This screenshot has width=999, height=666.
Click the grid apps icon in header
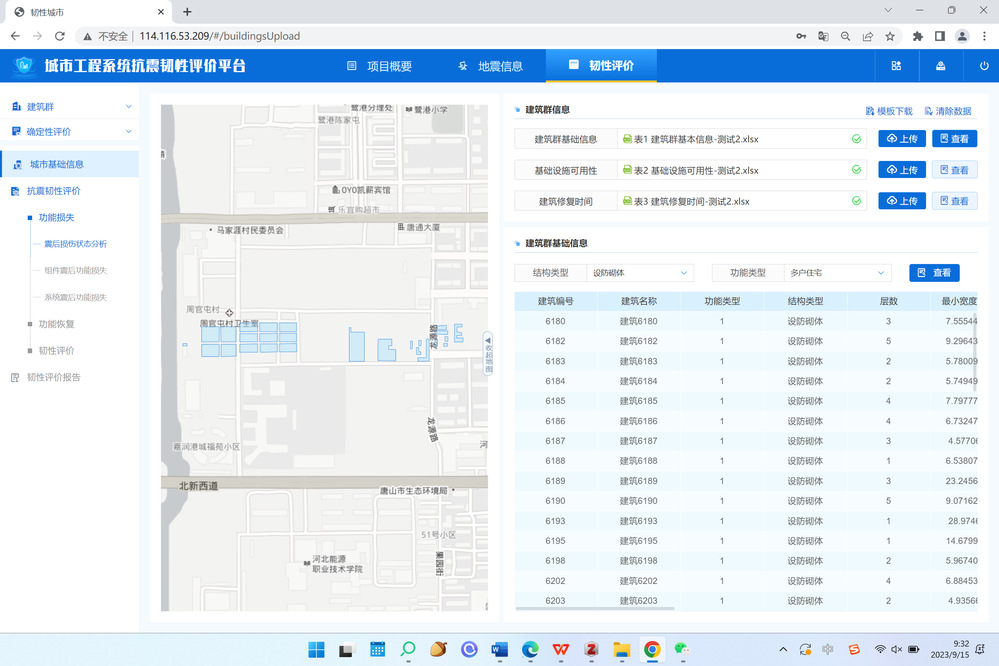point(896,66)
